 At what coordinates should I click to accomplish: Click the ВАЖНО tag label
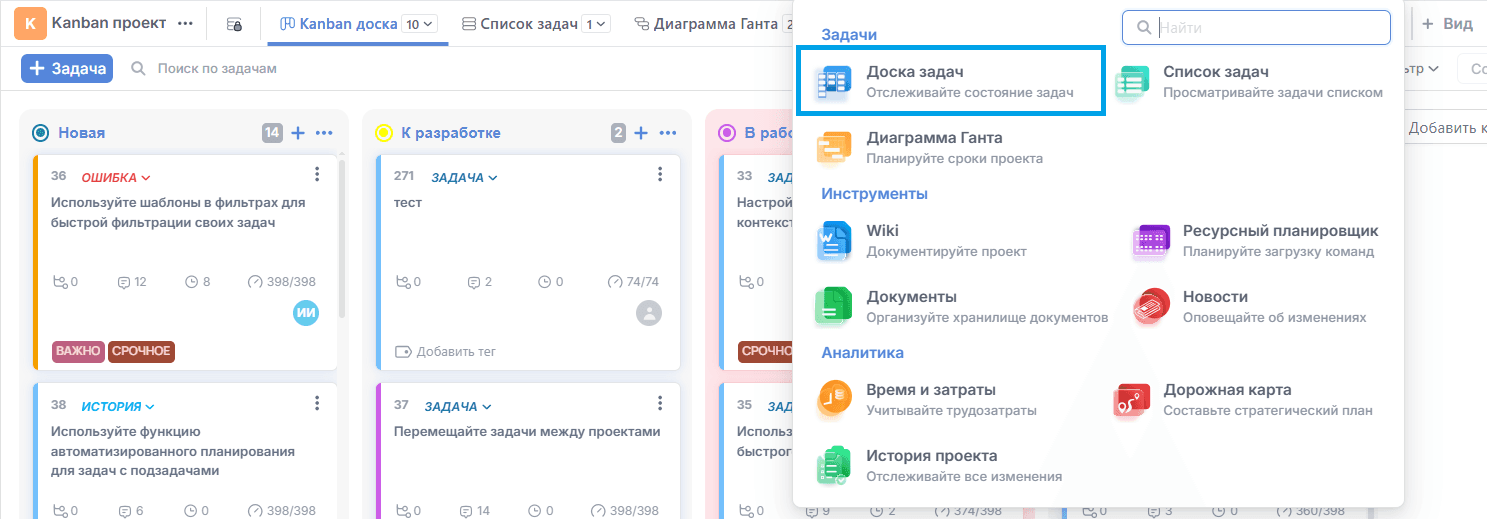(x=79, y=351)
